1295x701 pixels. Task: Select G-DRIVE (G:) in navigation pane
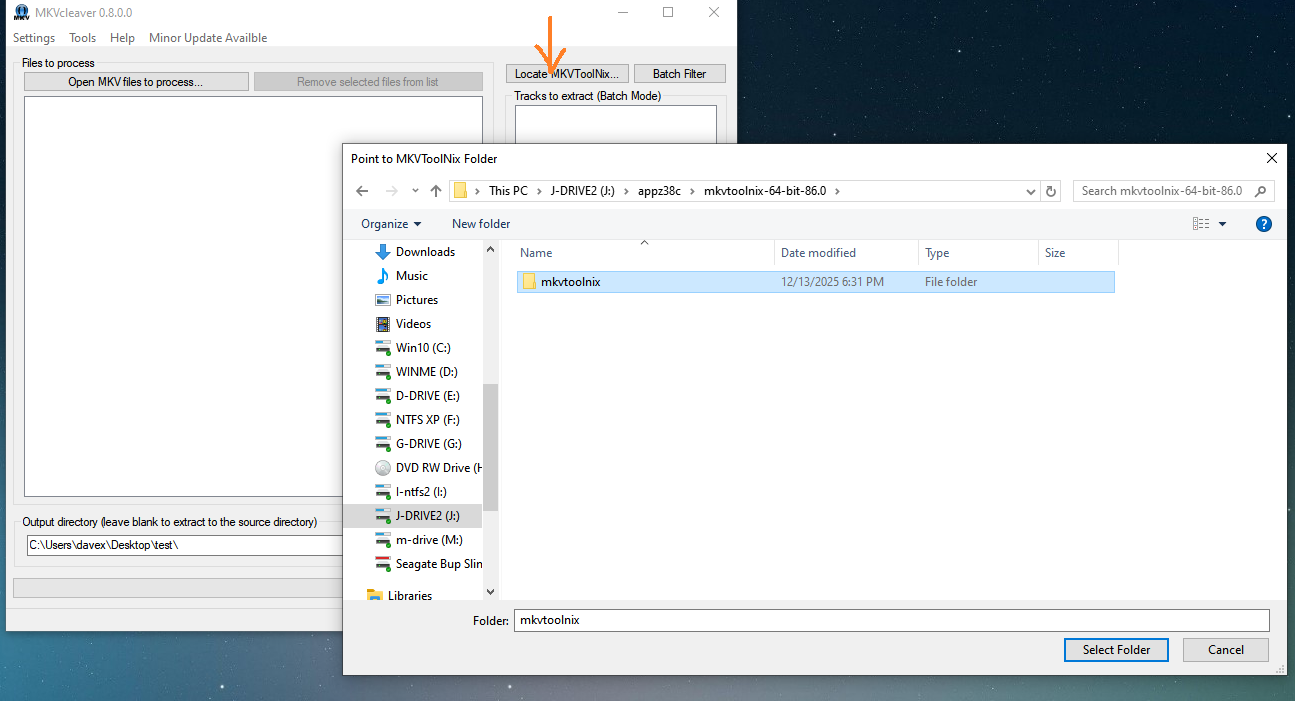pos(427,444)
